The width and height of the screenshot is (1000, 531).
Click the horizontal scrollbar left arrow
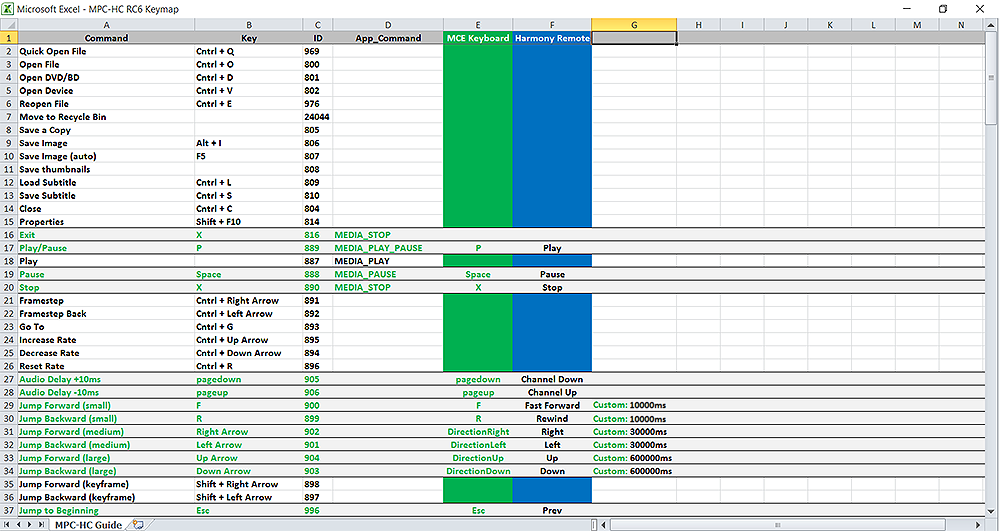pos(603,525)
